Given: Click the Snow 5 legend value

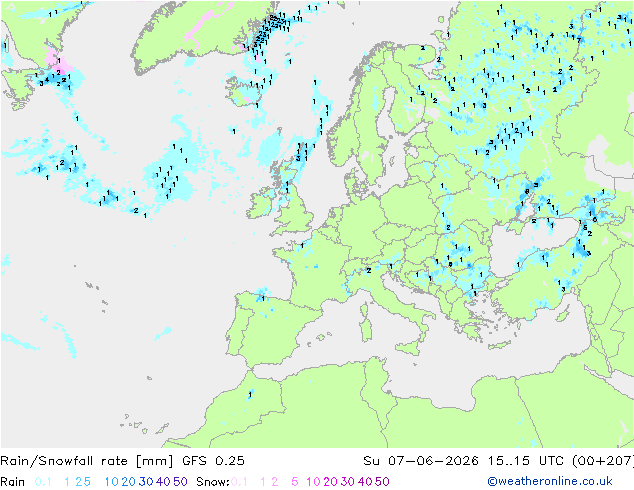Looking at the screenshot, I should pos(295,482).
